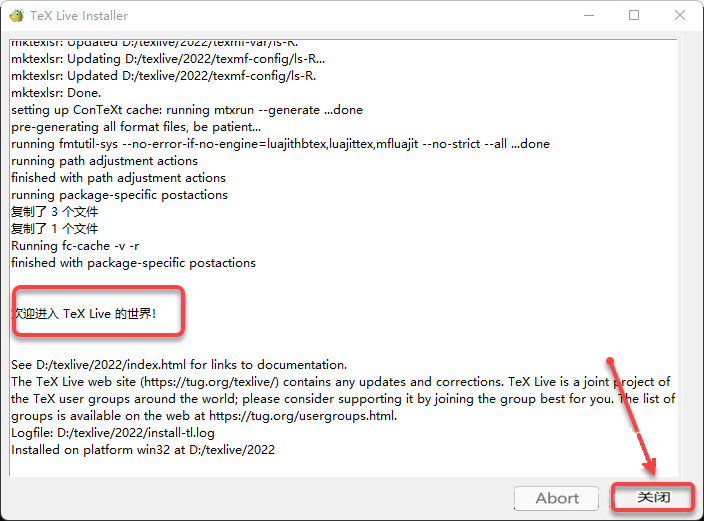704x521 pixels.
Task: Click the vertical scrollbar track of the log
Action: coord(687,250)
